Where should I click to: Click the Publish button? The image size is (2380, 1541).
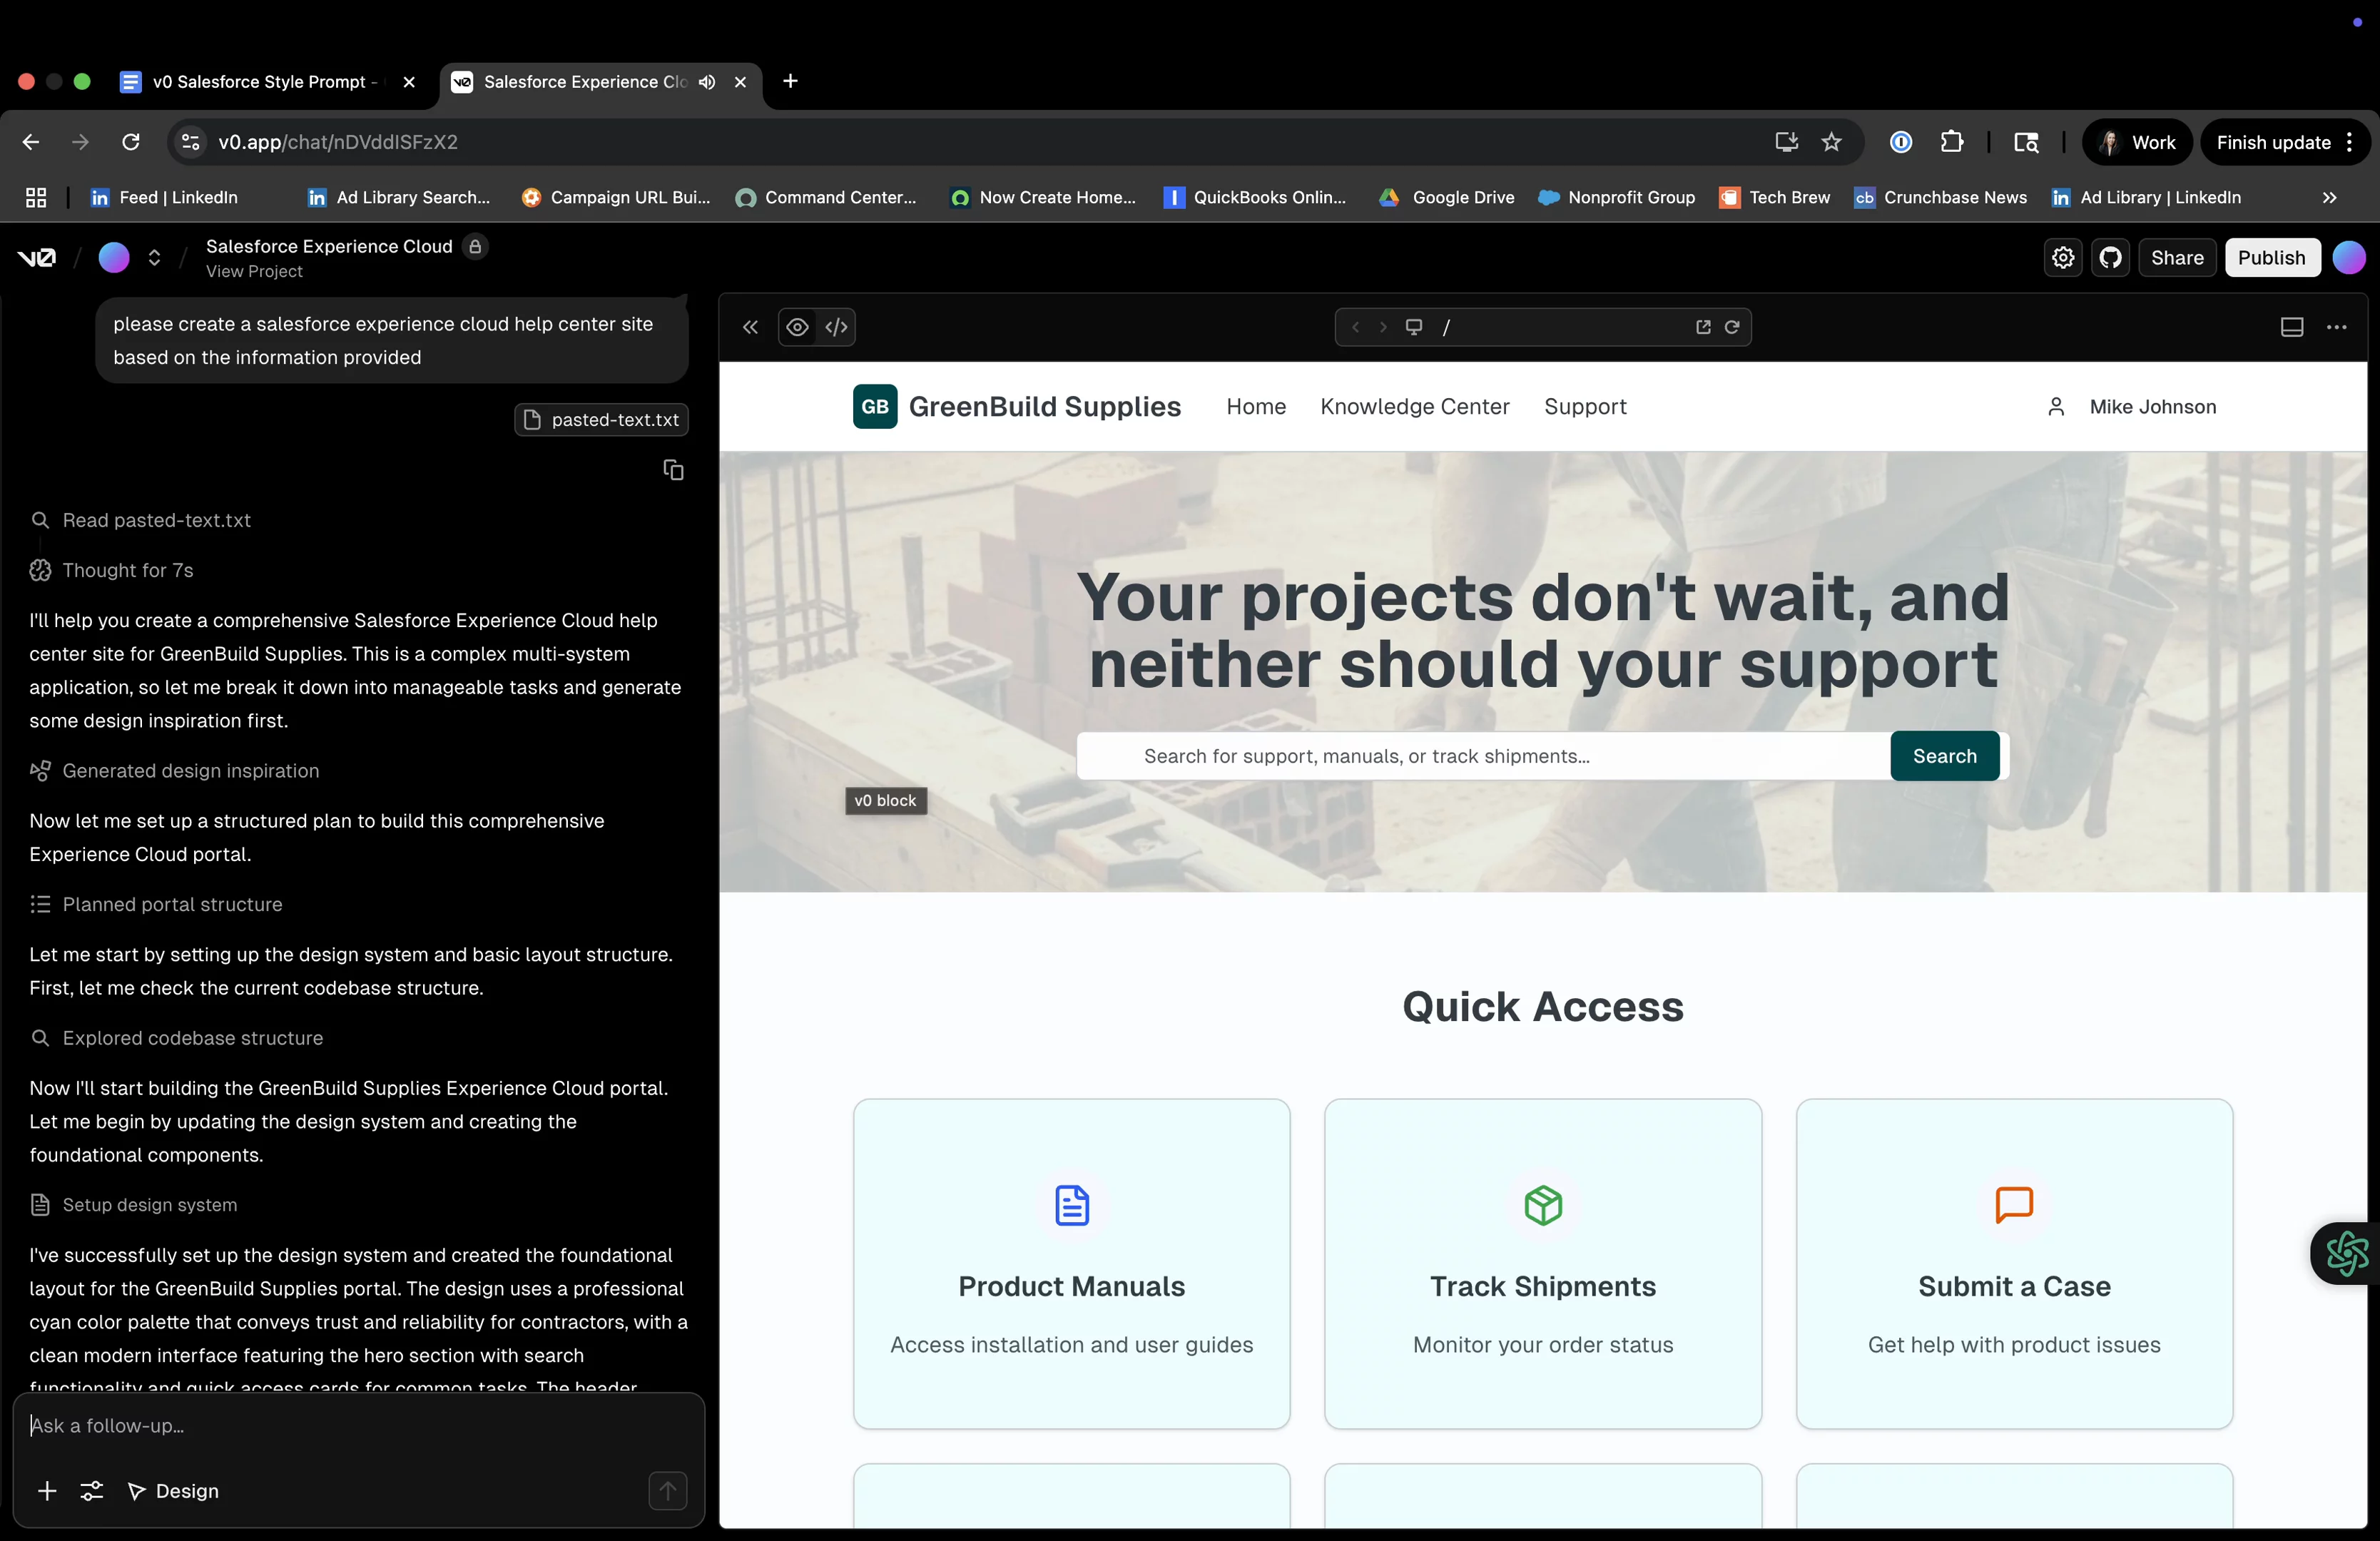(2271, 258)
